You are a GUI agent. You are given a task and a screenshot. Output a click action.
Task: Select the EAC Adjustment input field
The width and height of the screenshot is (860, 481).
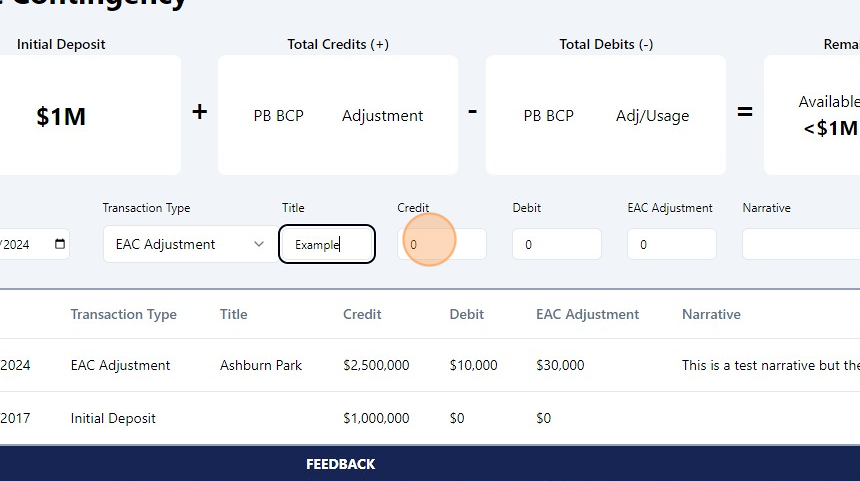click(671, 244)
